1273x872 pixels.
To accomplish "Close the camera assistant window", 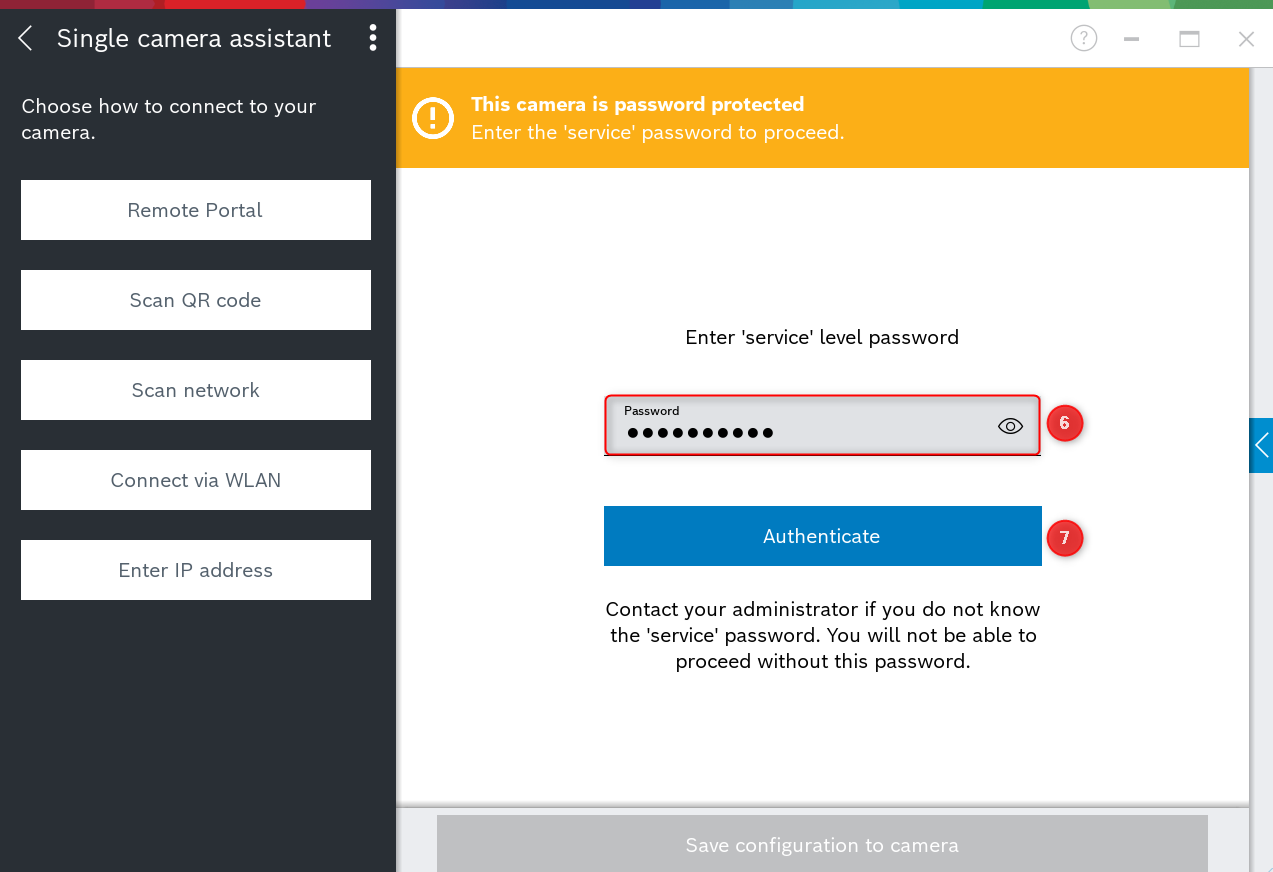I will coord(1246,39).
